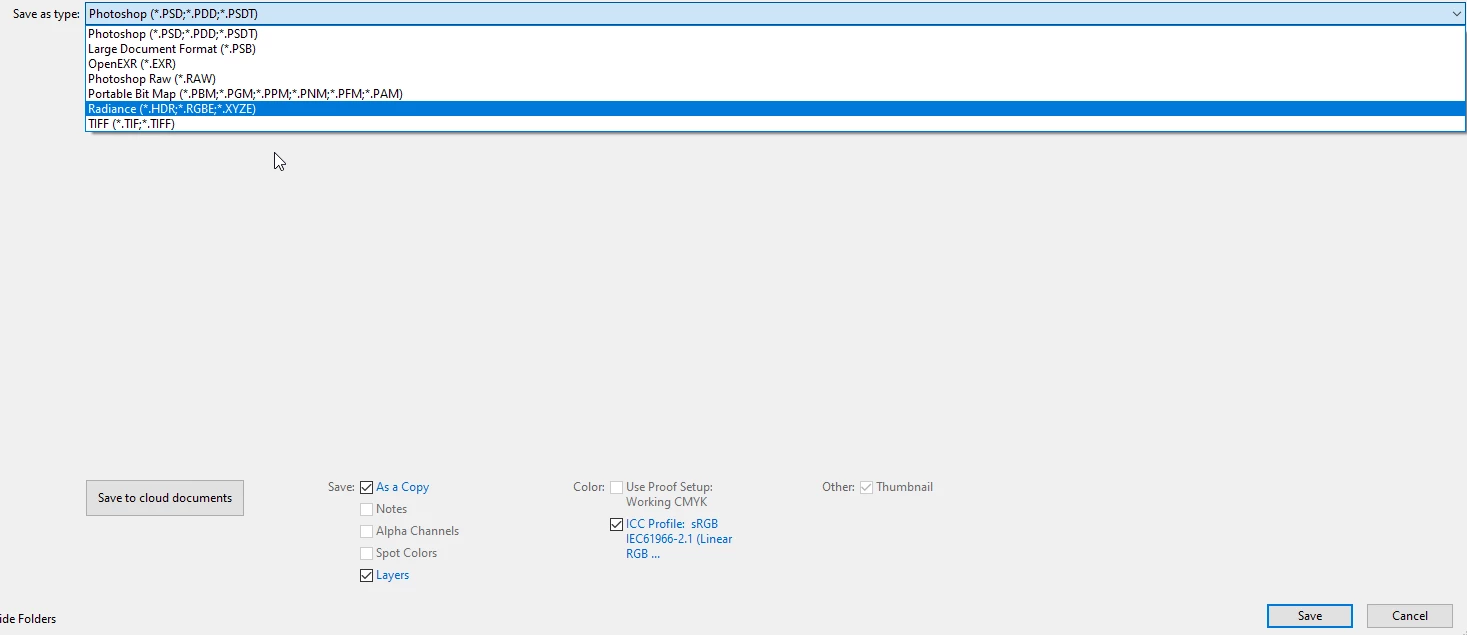Image resolution: width=1467 pixels, height=635 pixels.
Task: Click Hide Folders at bottom left
Action: [28, 619]
